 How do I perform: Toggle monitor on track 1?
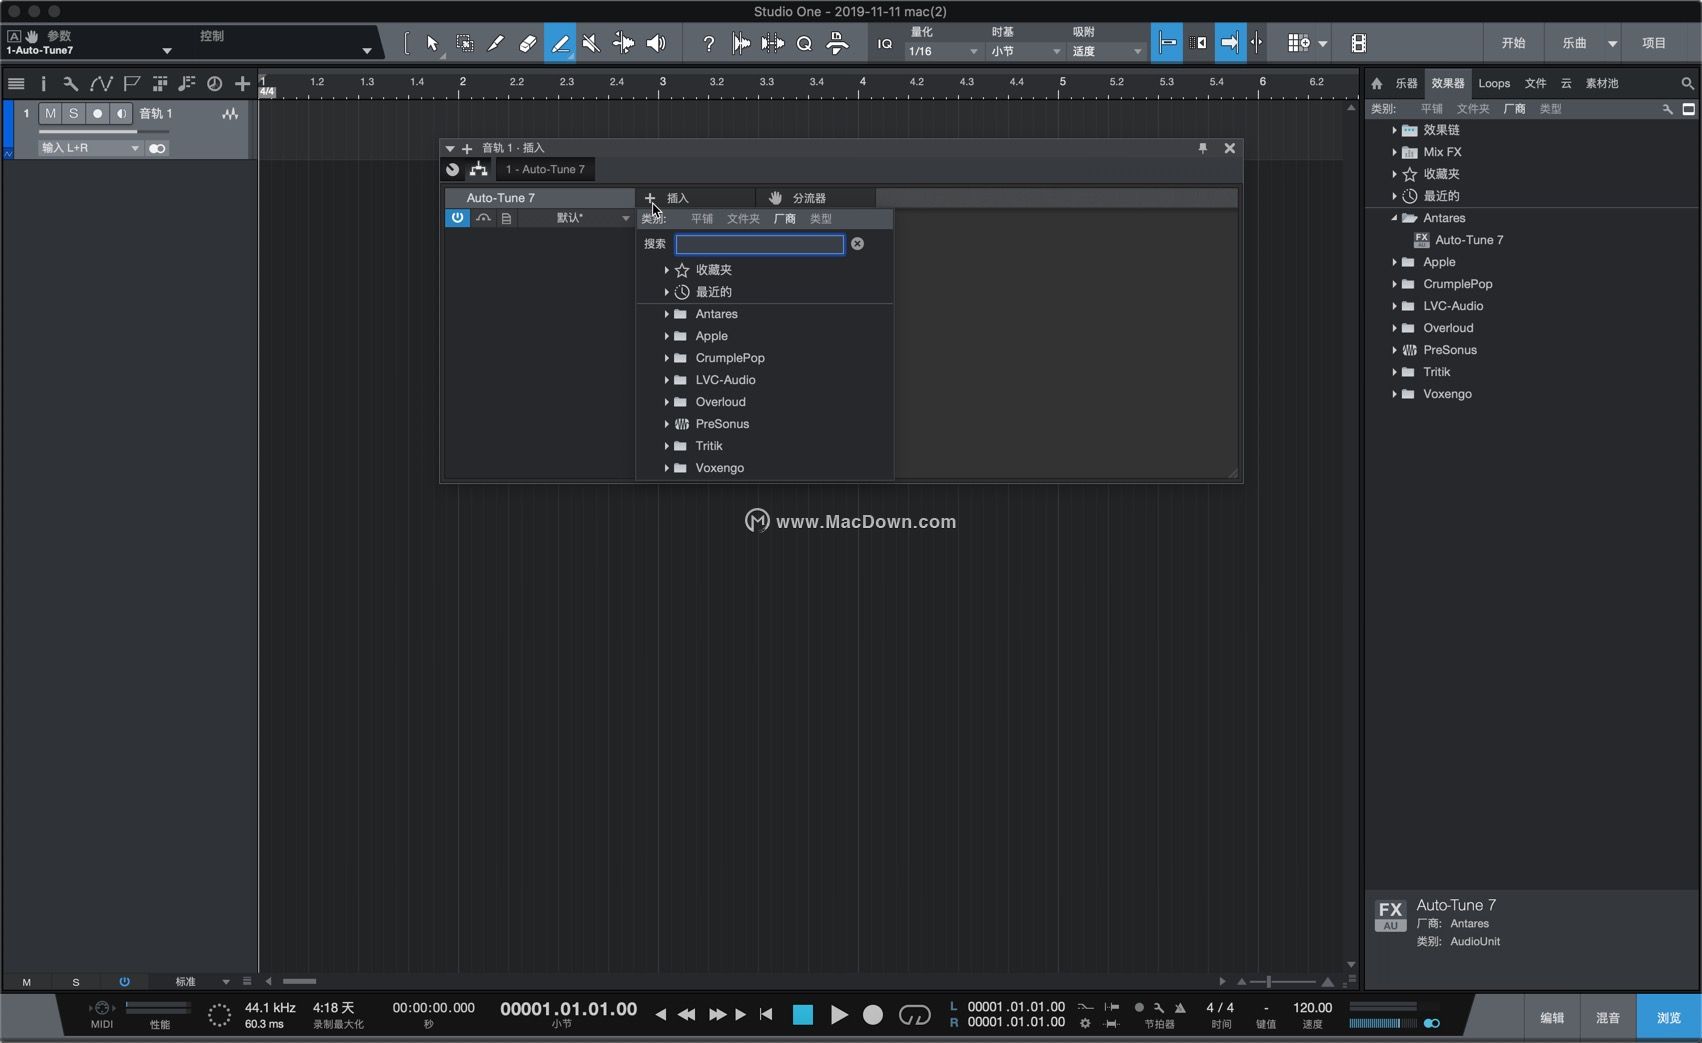coord(121,114)
